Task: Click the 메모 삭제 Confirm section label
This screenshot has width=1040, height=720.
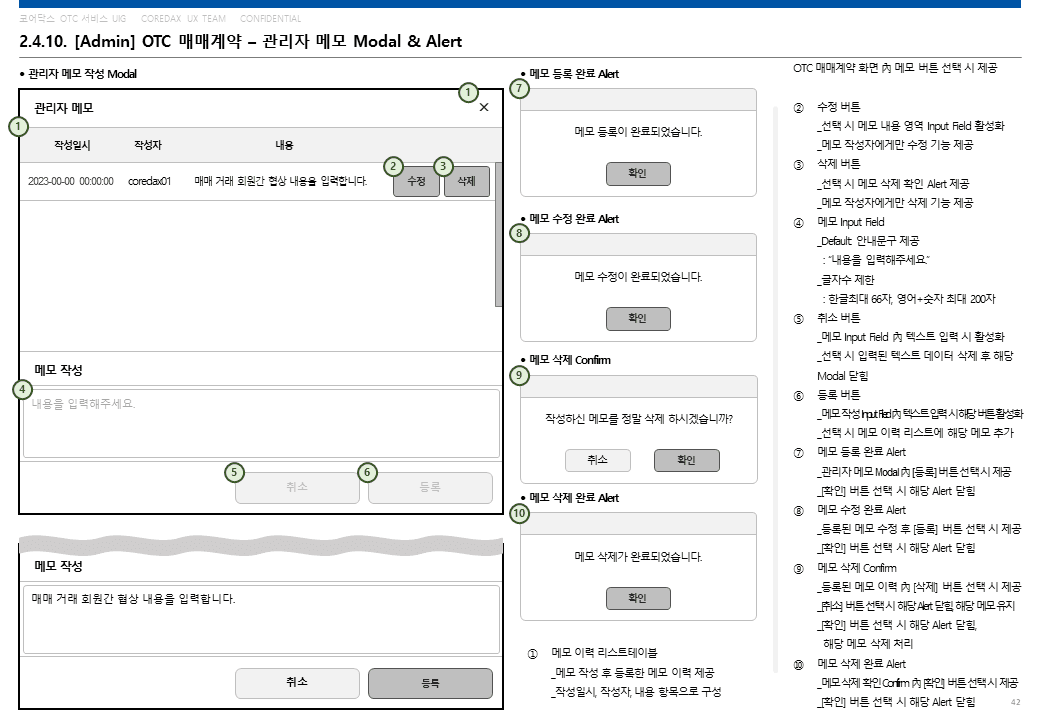Action: click(x=570, y=360)
